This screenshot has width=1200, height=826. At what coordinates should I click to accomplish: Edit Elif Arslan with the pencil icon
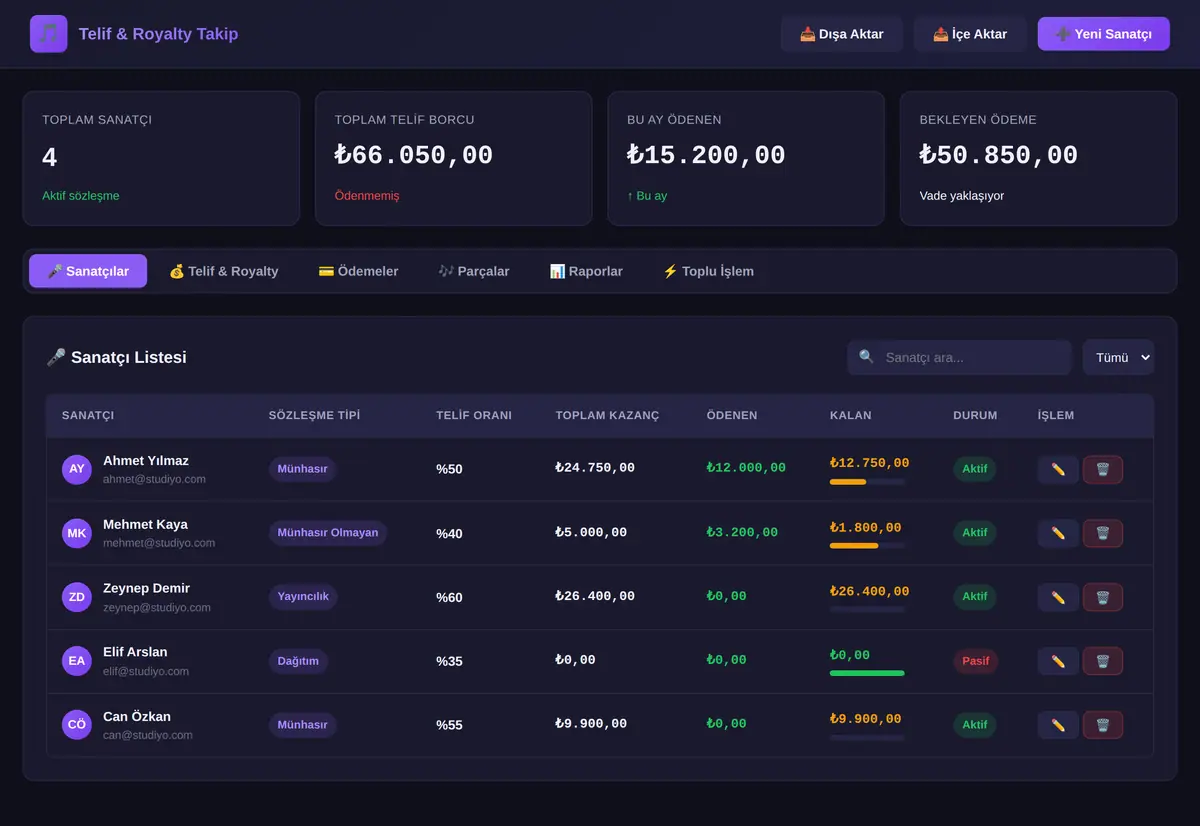coord(1058,661)
